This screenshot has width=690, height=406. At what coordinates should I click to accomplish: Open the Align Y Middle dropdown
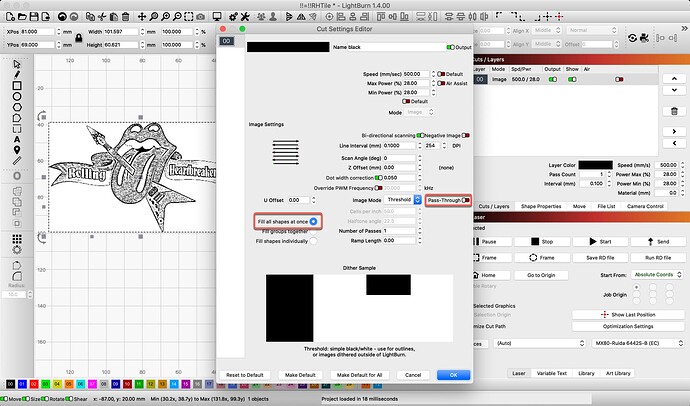click(x=546, y=44)
